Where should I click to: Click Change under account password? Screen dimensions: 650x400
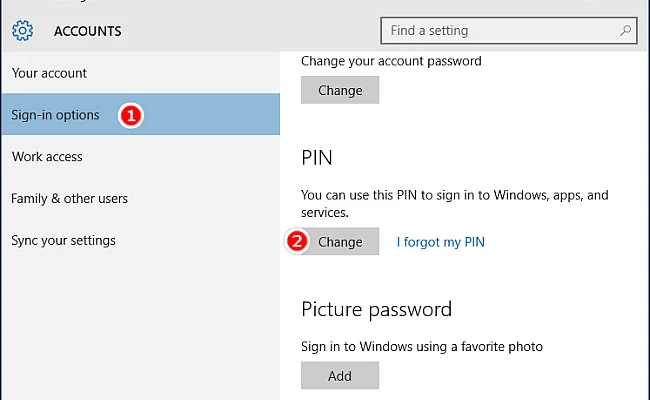pos(340,90)
